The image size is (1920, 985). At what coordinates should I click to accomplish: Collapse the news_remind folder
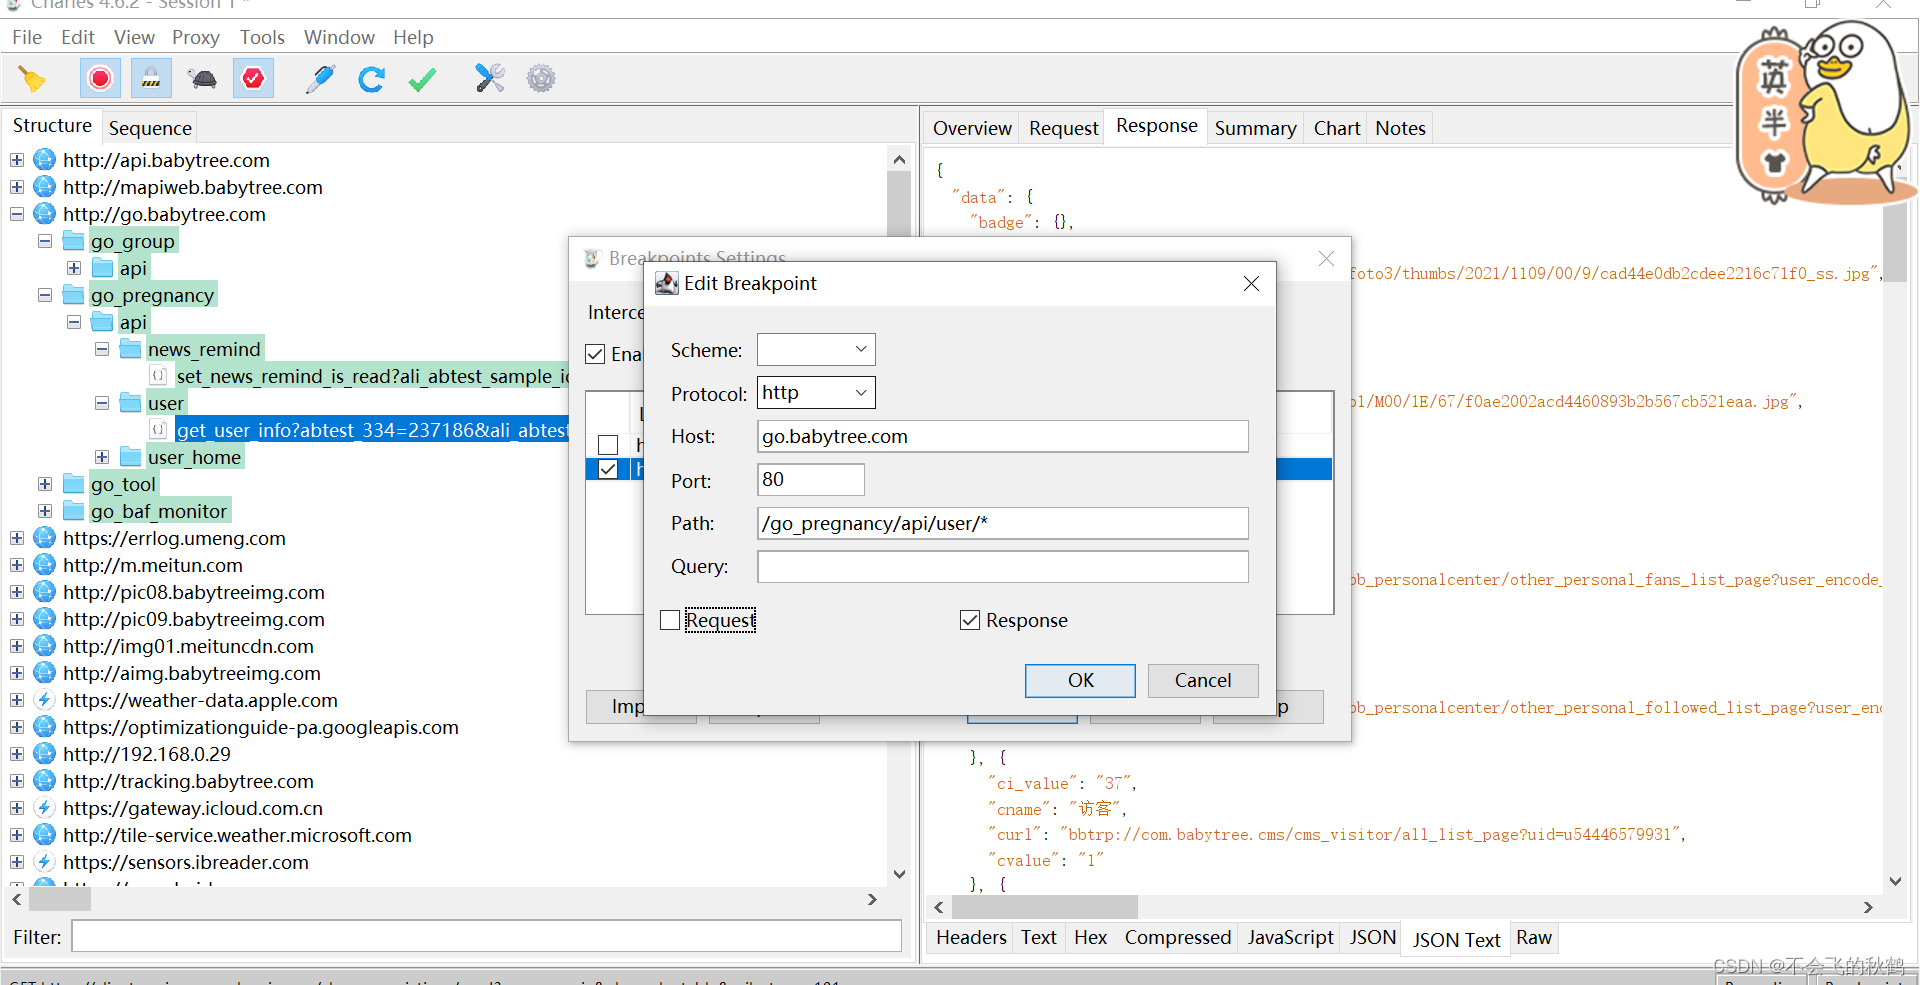pyautogui.click(x=102, y=349)
